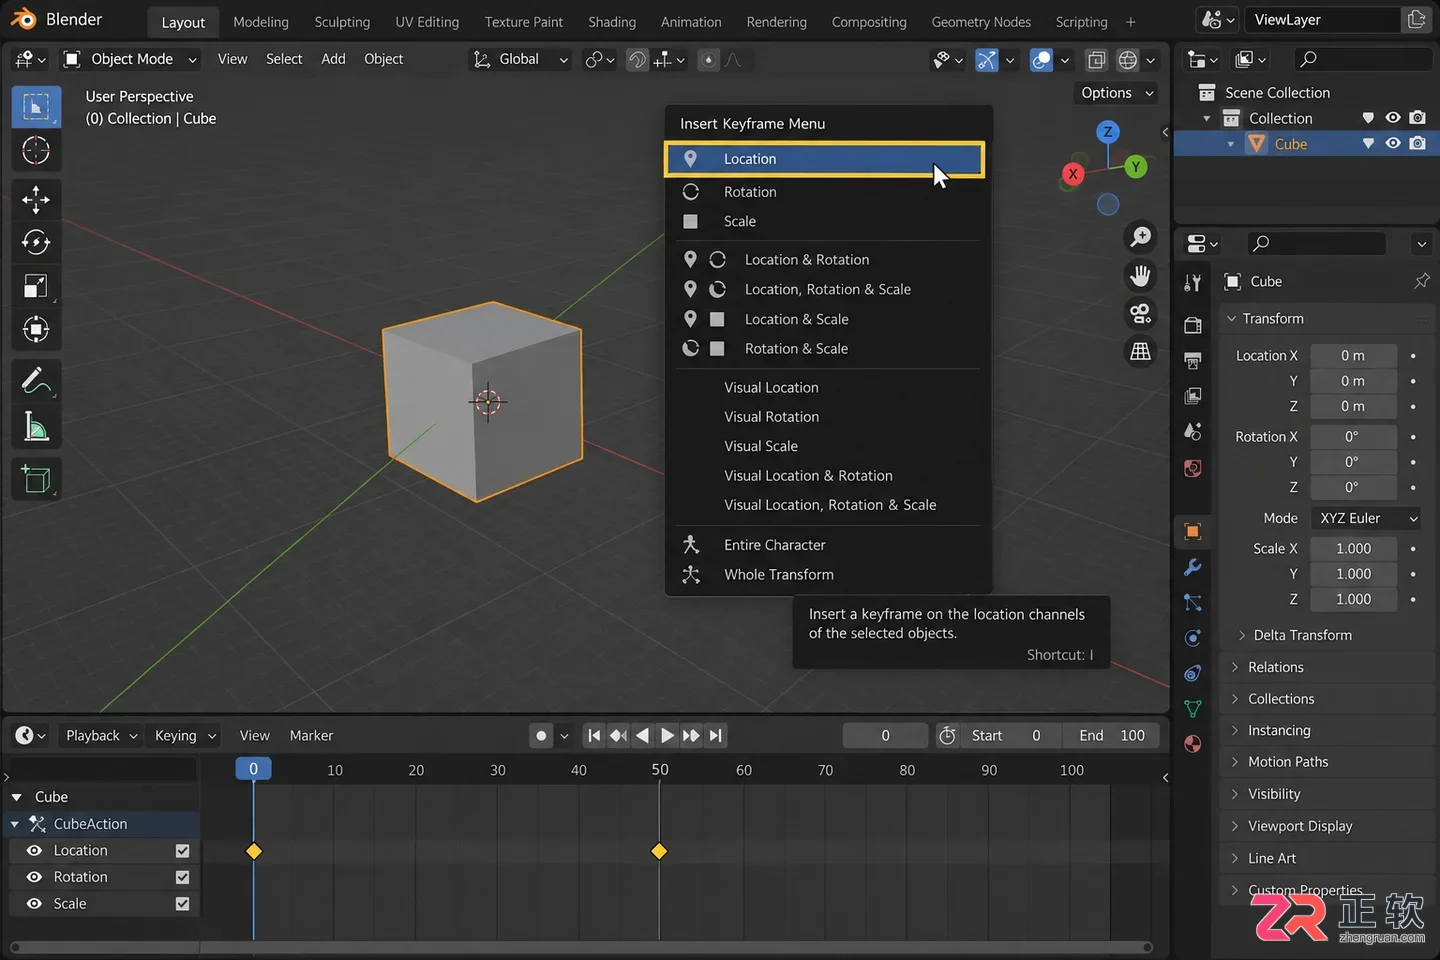Image resolution: width=1440 pixels, height=960 pixels.
Task: Toggle the camera view icon
Action: pyautogui.click(x=1140, y=313)
